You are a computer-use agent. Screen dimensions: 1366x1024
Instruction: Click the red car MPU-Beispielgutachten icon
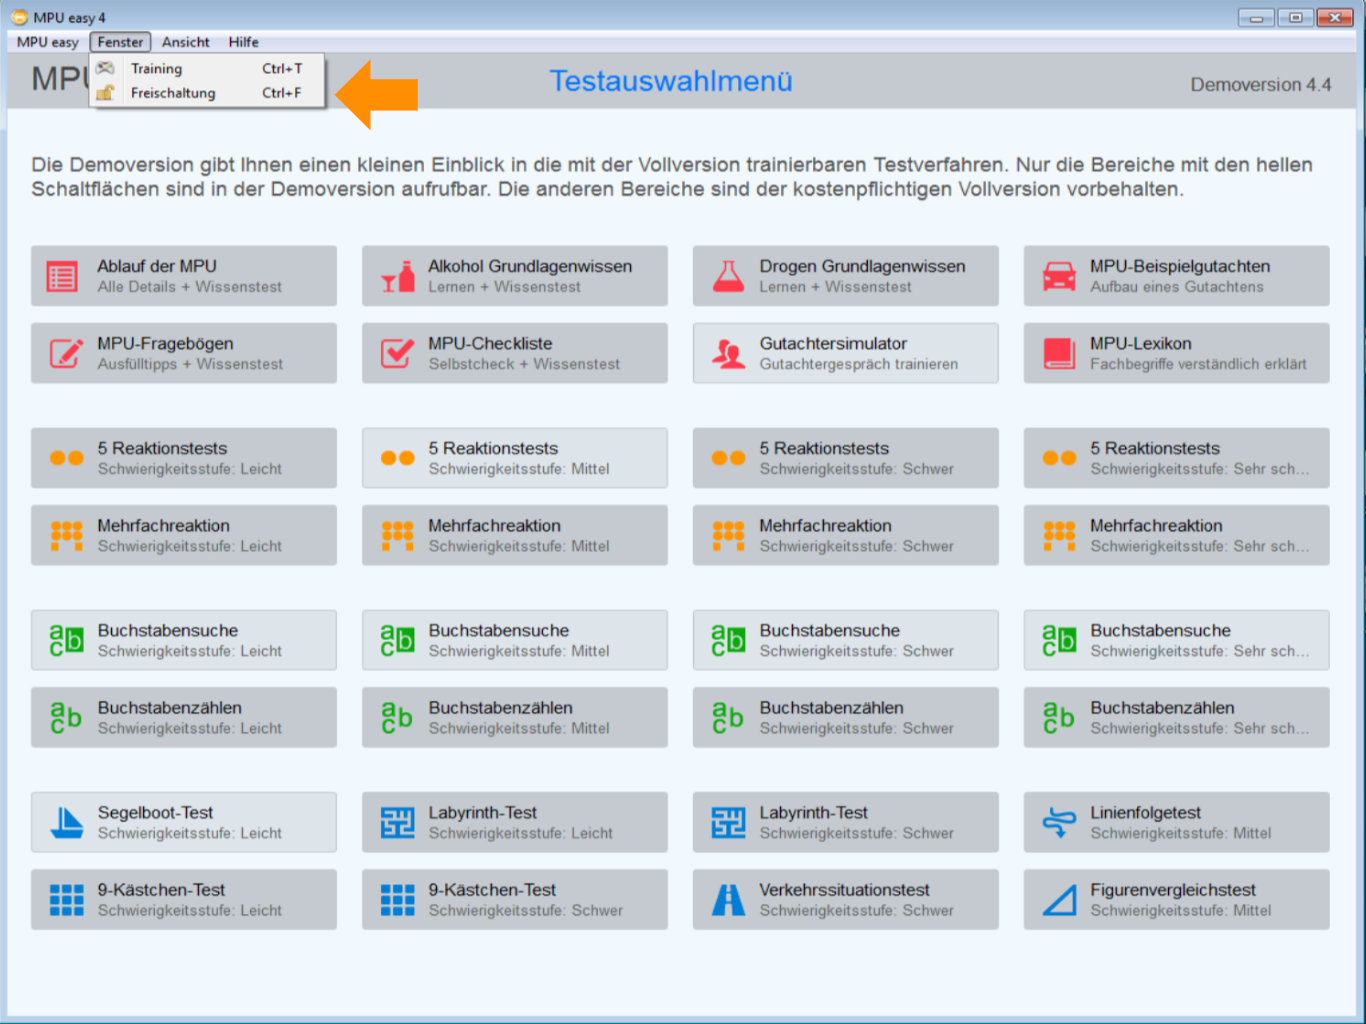pos(1059,277)
